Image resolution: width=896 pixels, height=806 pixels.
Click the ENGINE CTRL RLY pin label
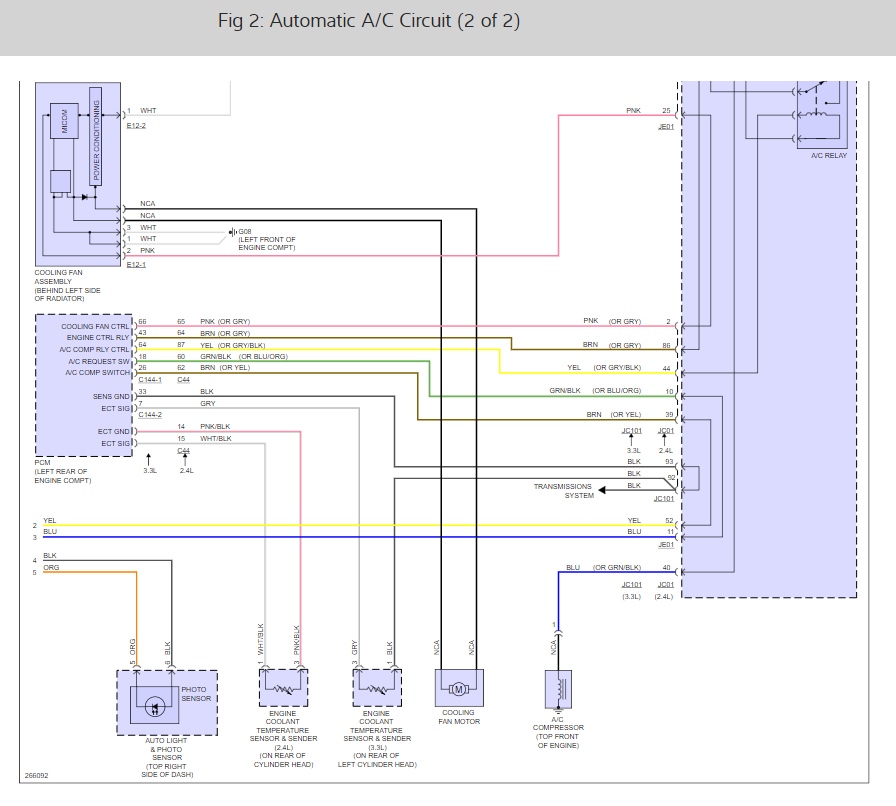98,337
